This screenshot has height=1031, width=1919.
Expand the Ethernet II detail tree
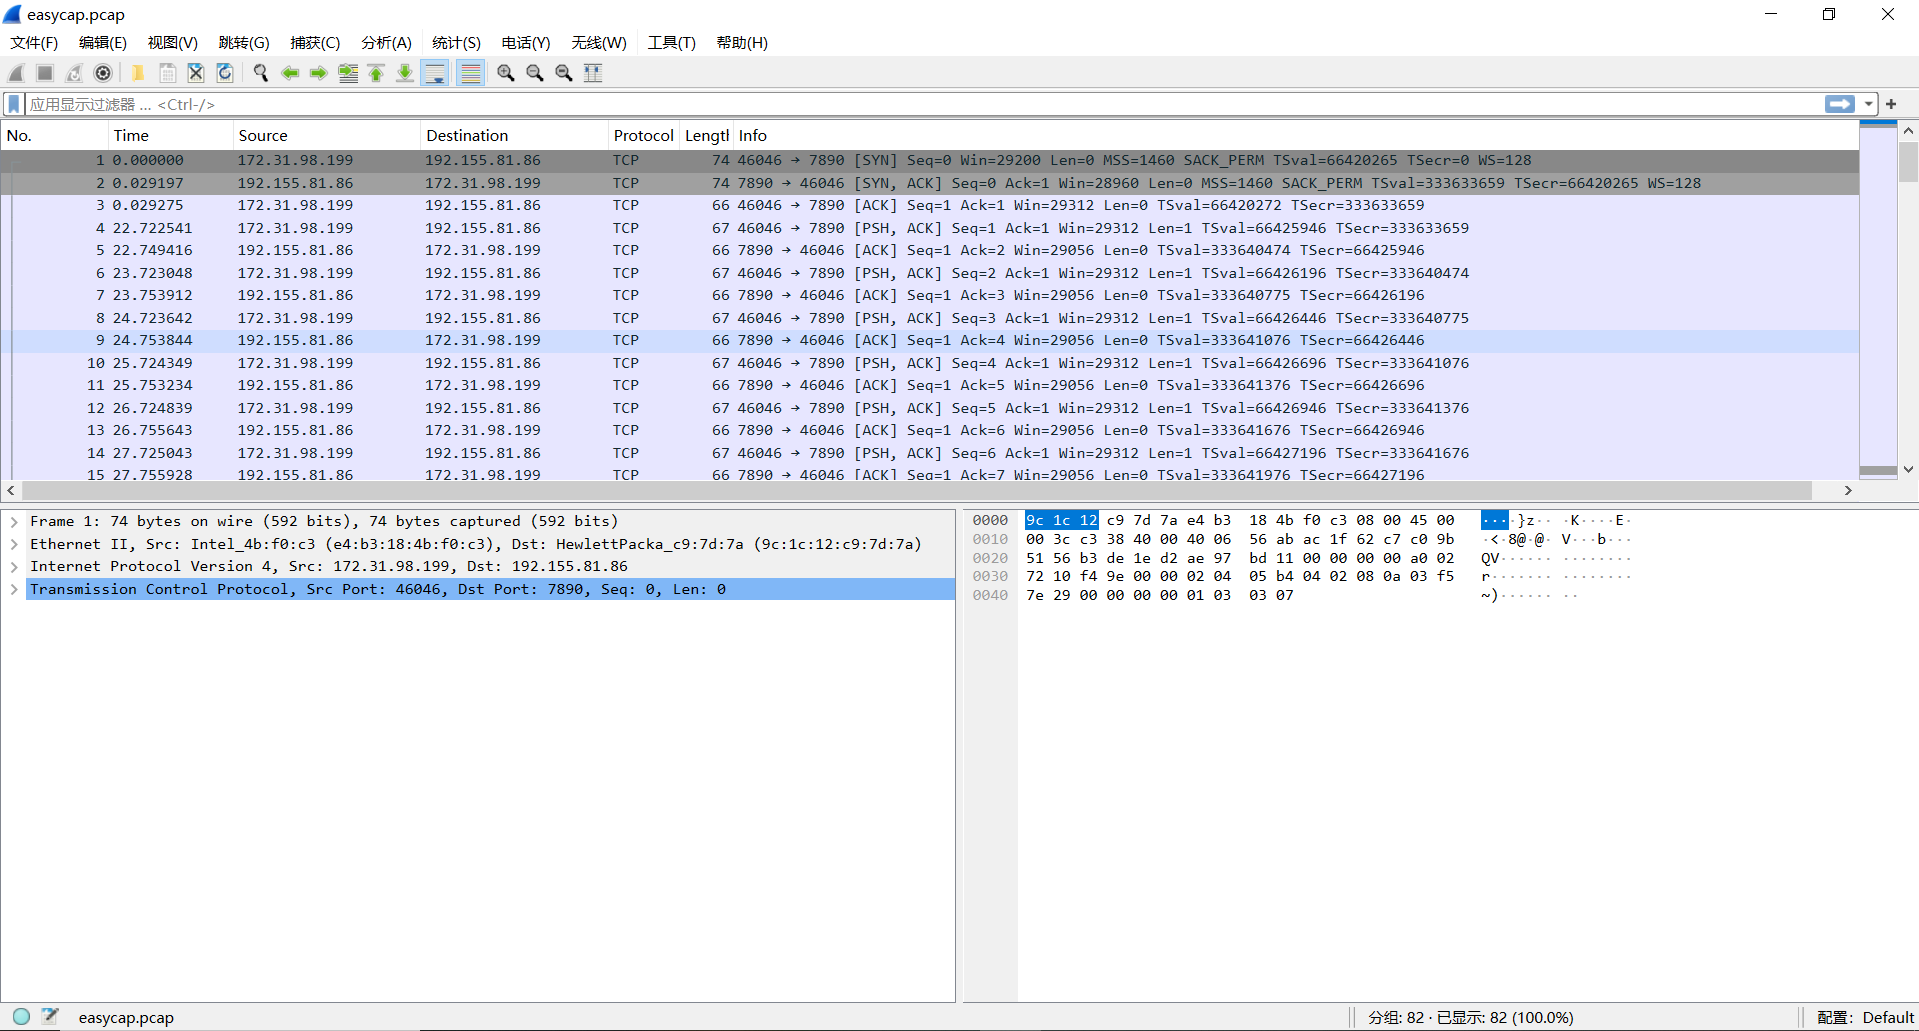coord(14,544)
